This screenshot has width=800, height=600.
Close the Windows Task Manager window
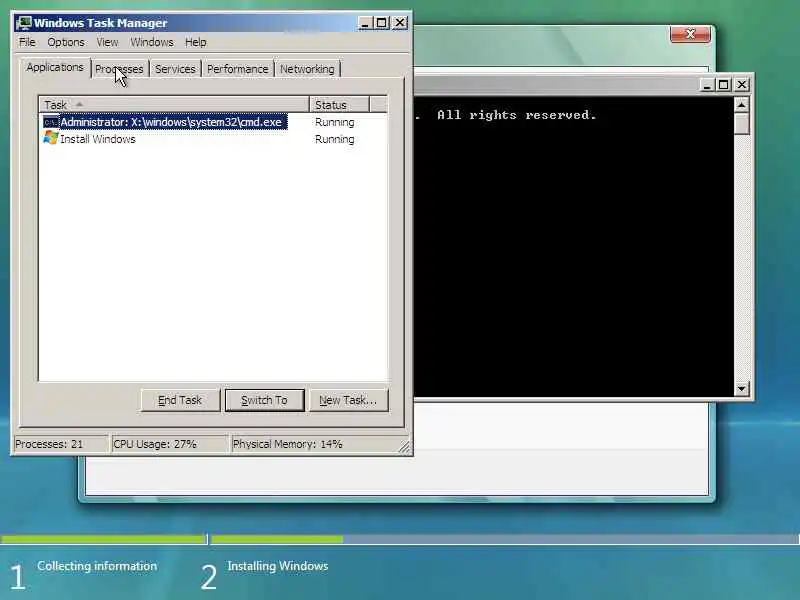point(400,23)
